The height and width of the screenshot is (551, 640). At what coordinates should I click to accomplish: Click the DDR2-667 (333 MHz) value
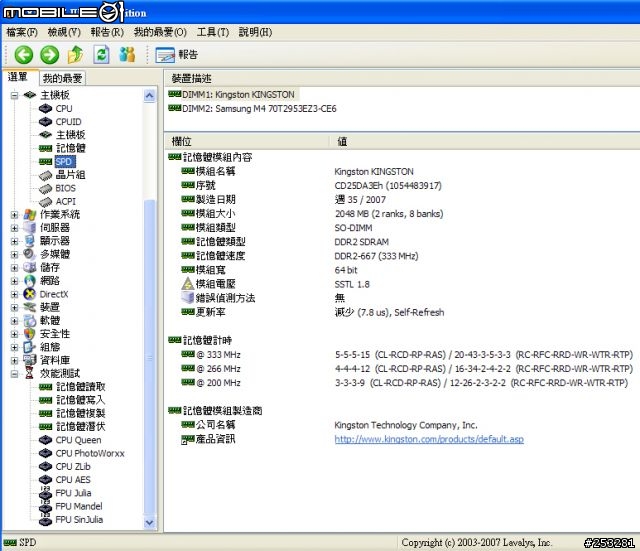click(376, 256)
